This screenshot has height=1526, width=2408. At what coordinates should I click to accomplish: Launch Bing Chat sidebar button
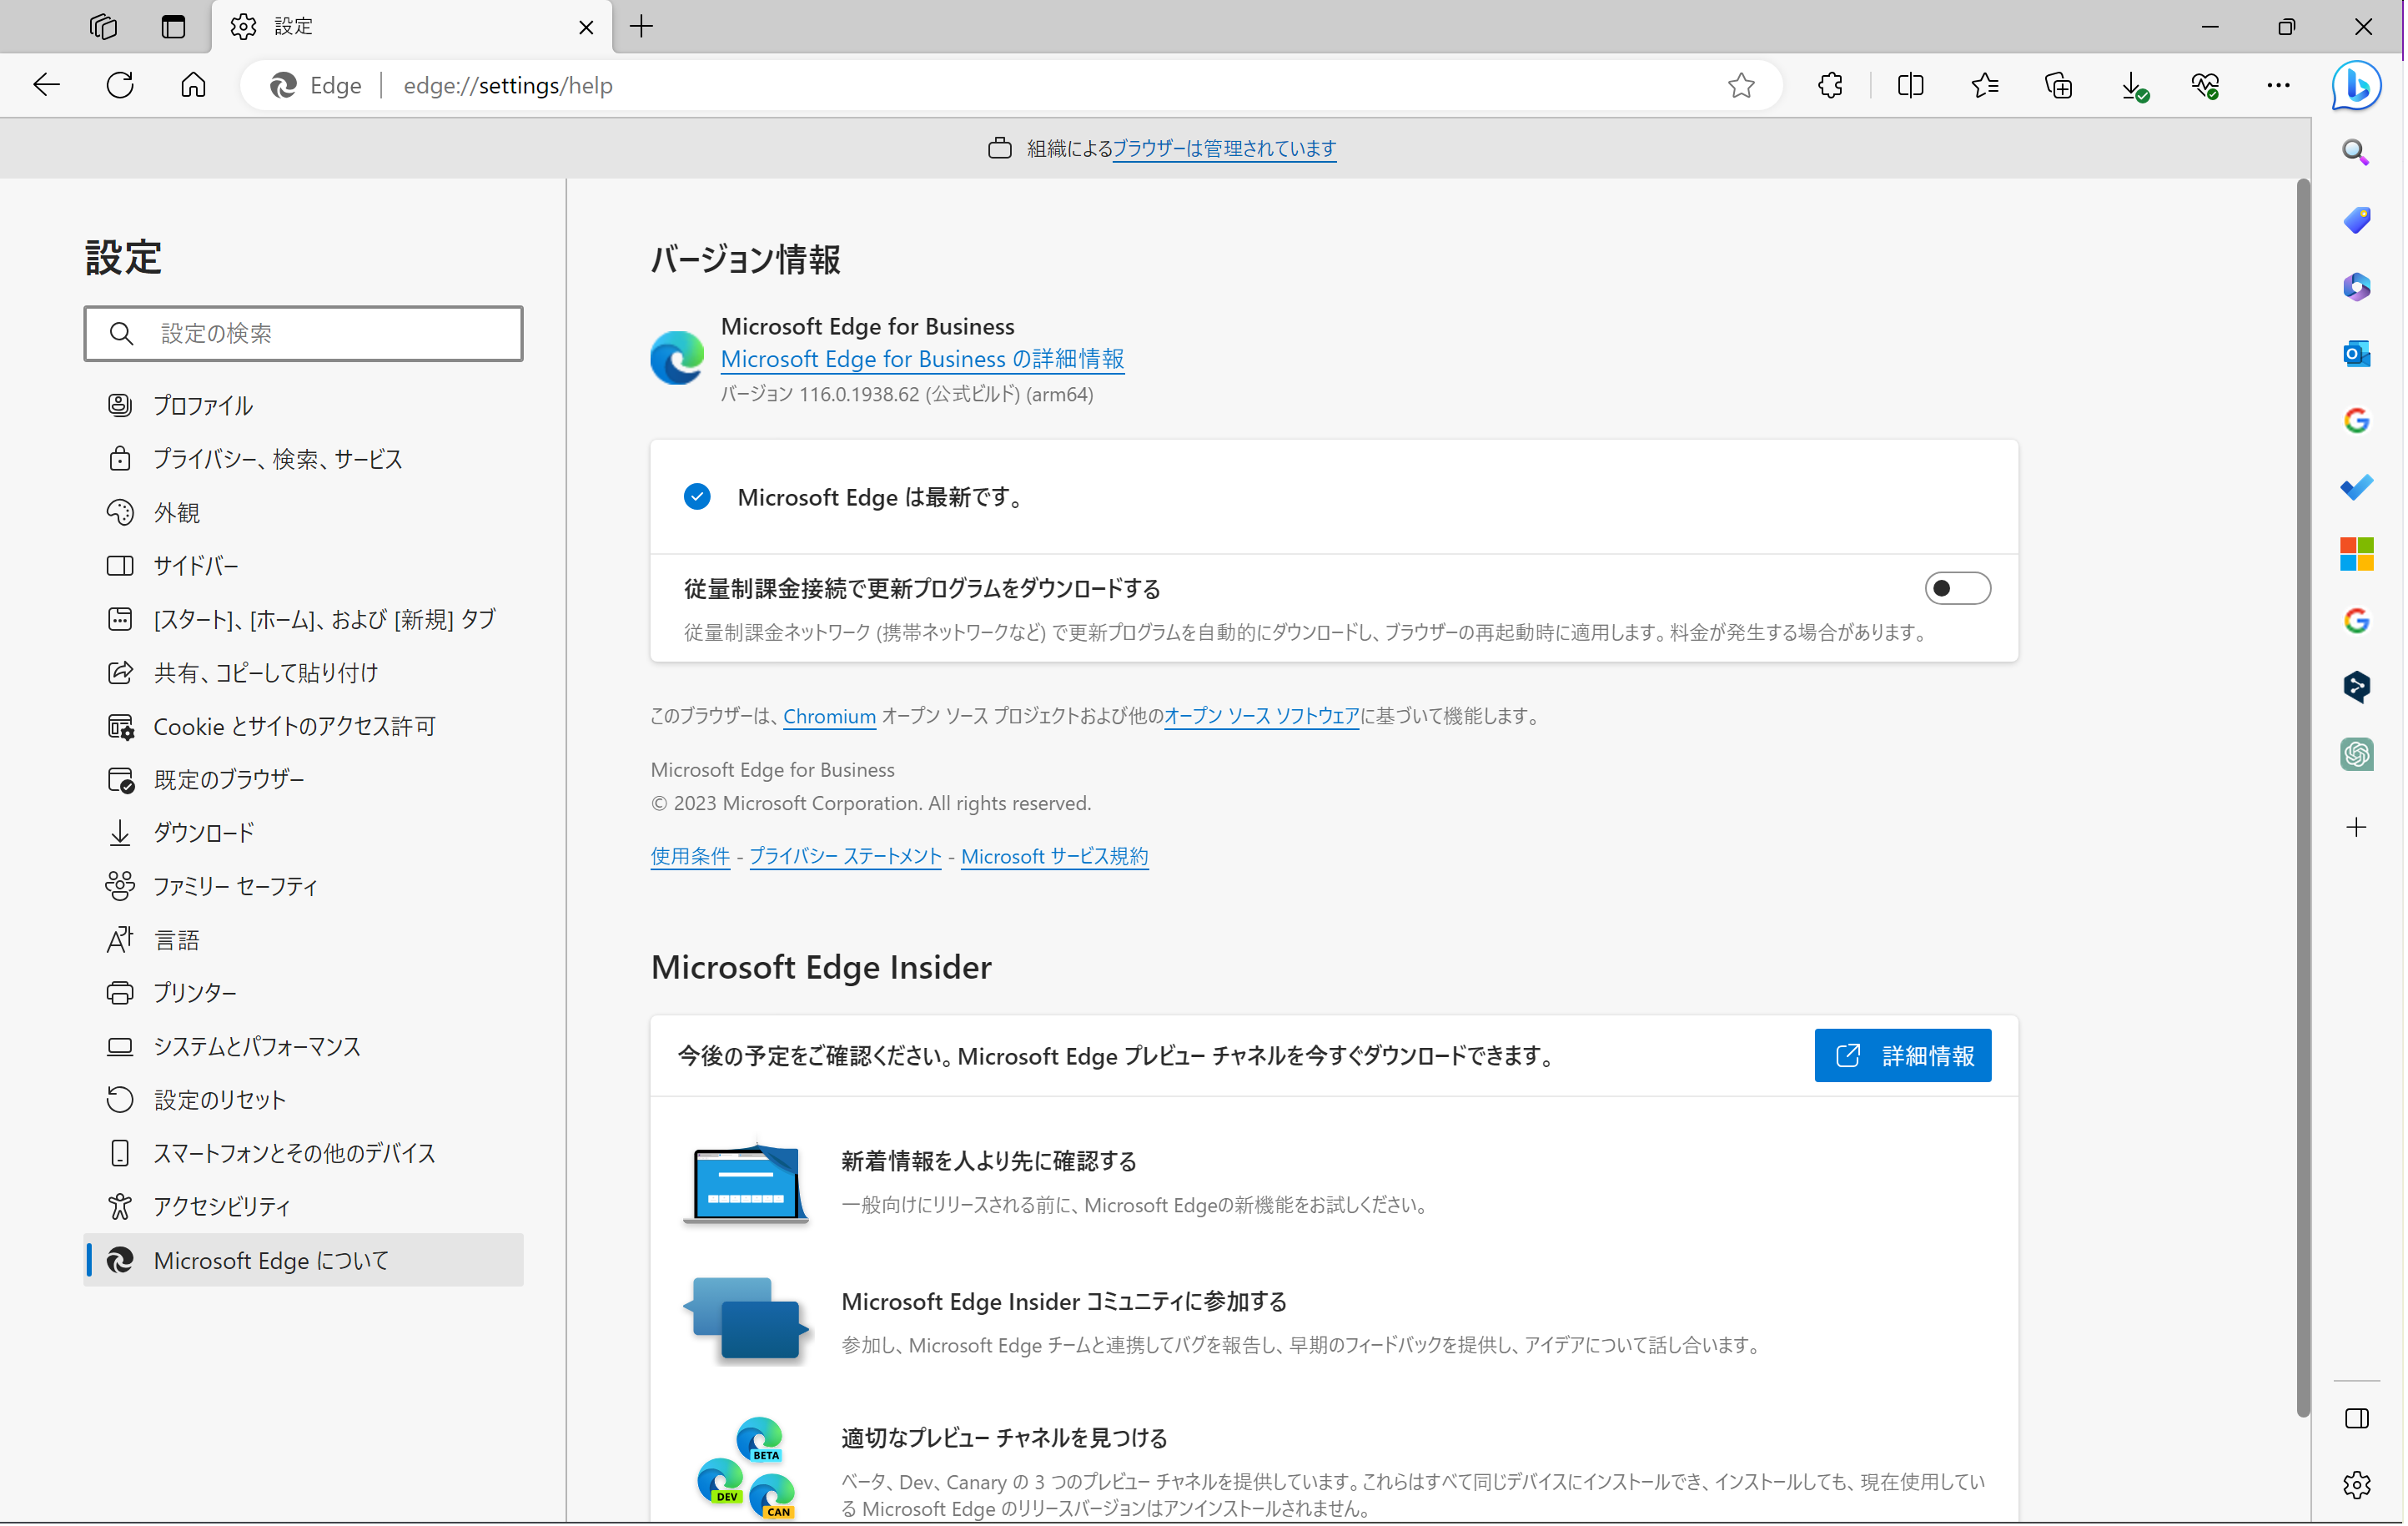[x=2355, y=85]
